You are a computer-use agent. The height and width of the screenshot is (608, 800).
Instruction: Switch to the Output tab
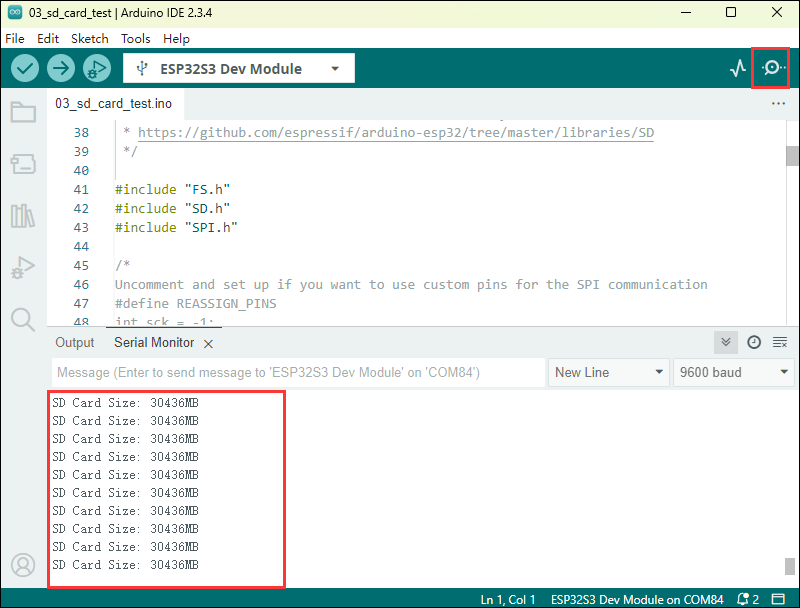pyautogui.click(x=74, y=342)
